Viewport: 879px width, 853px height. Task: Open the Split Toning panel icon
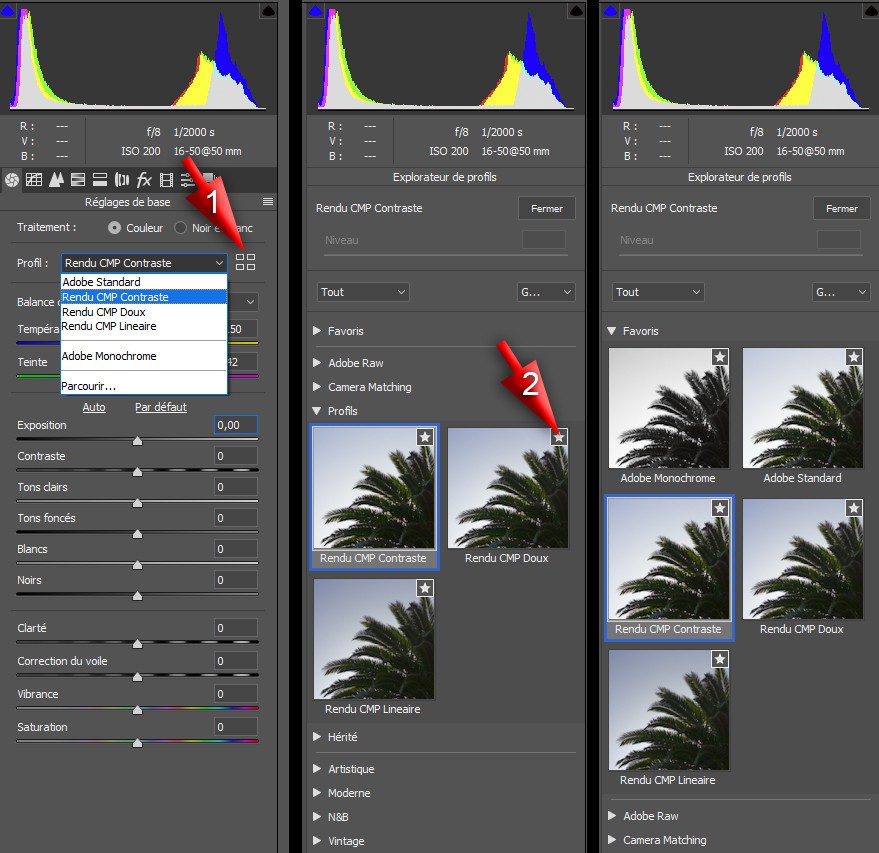point(100,179)
